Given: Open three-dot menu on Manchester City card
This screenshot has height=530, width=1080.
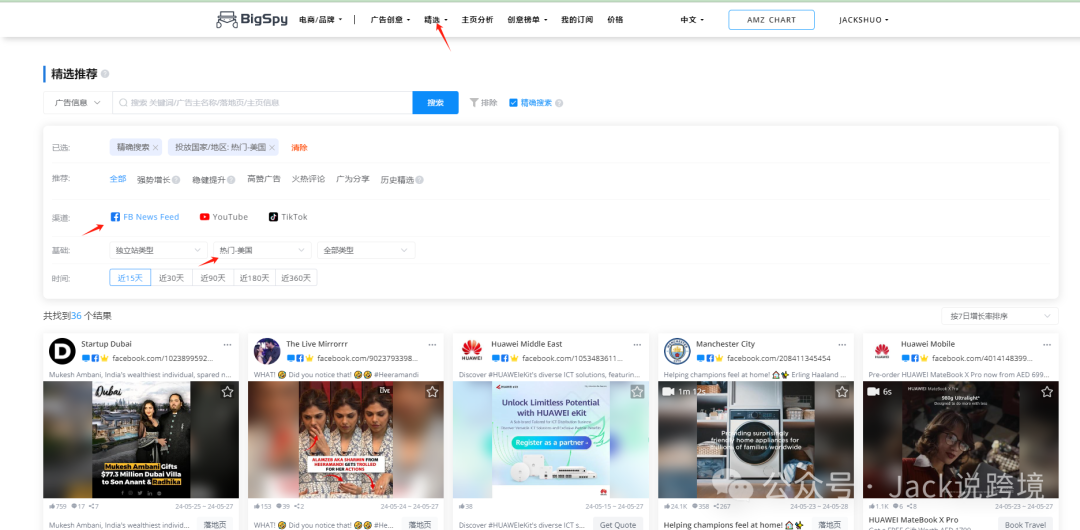Looking at the screenshot, I should pos(841,344).
